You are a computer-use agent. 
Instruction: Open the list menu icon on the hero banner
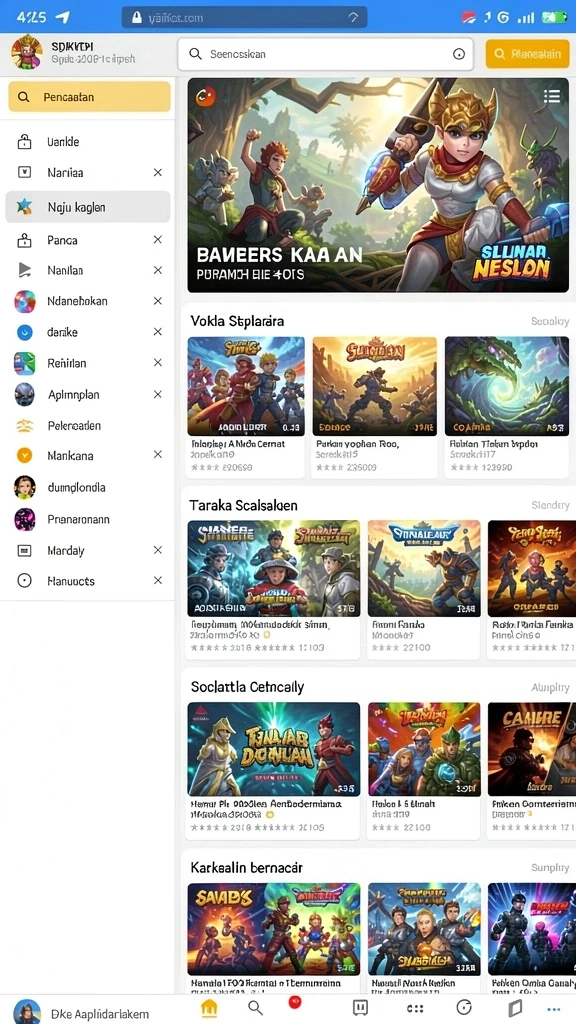[552, 97]
